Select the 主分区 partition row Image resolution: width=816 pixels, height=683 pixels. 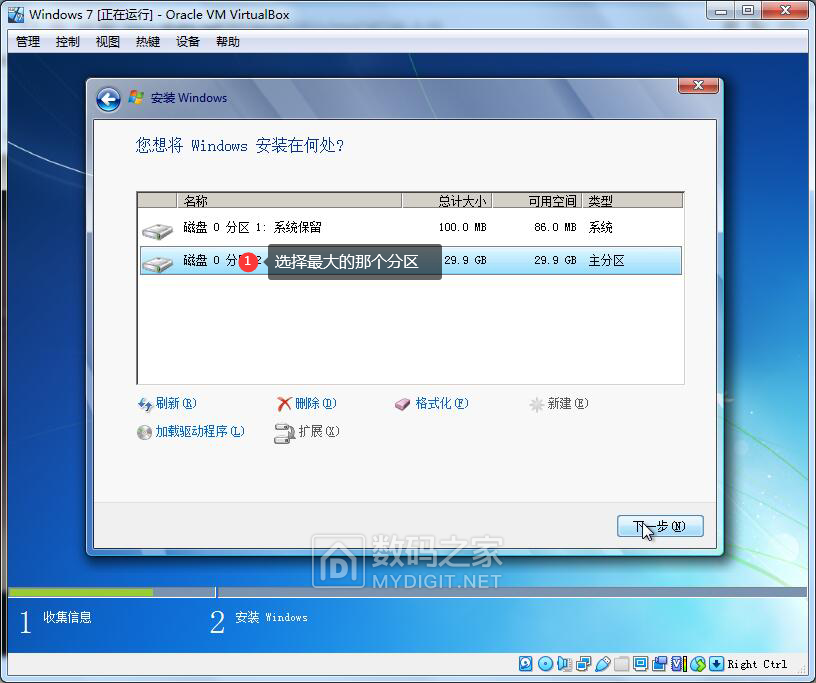click(411, 260)
